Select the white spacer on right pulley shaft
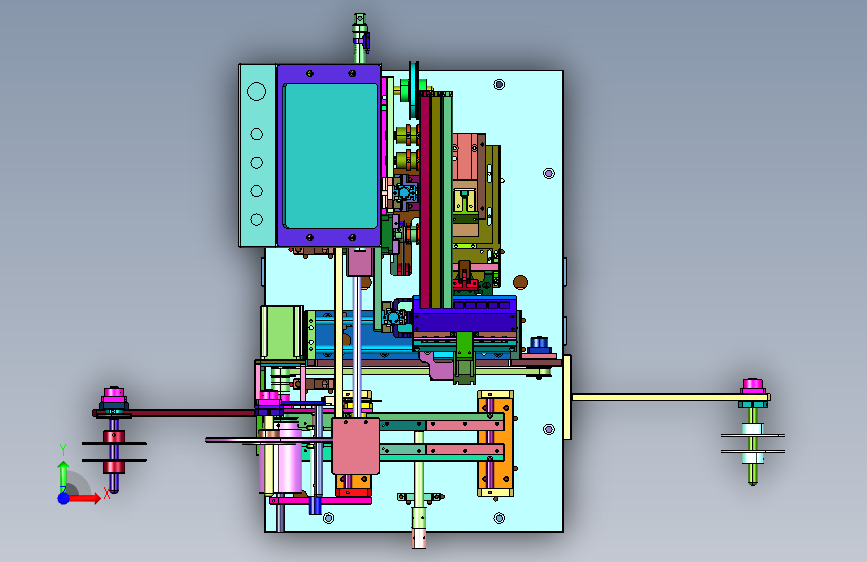 click(753, 429)
